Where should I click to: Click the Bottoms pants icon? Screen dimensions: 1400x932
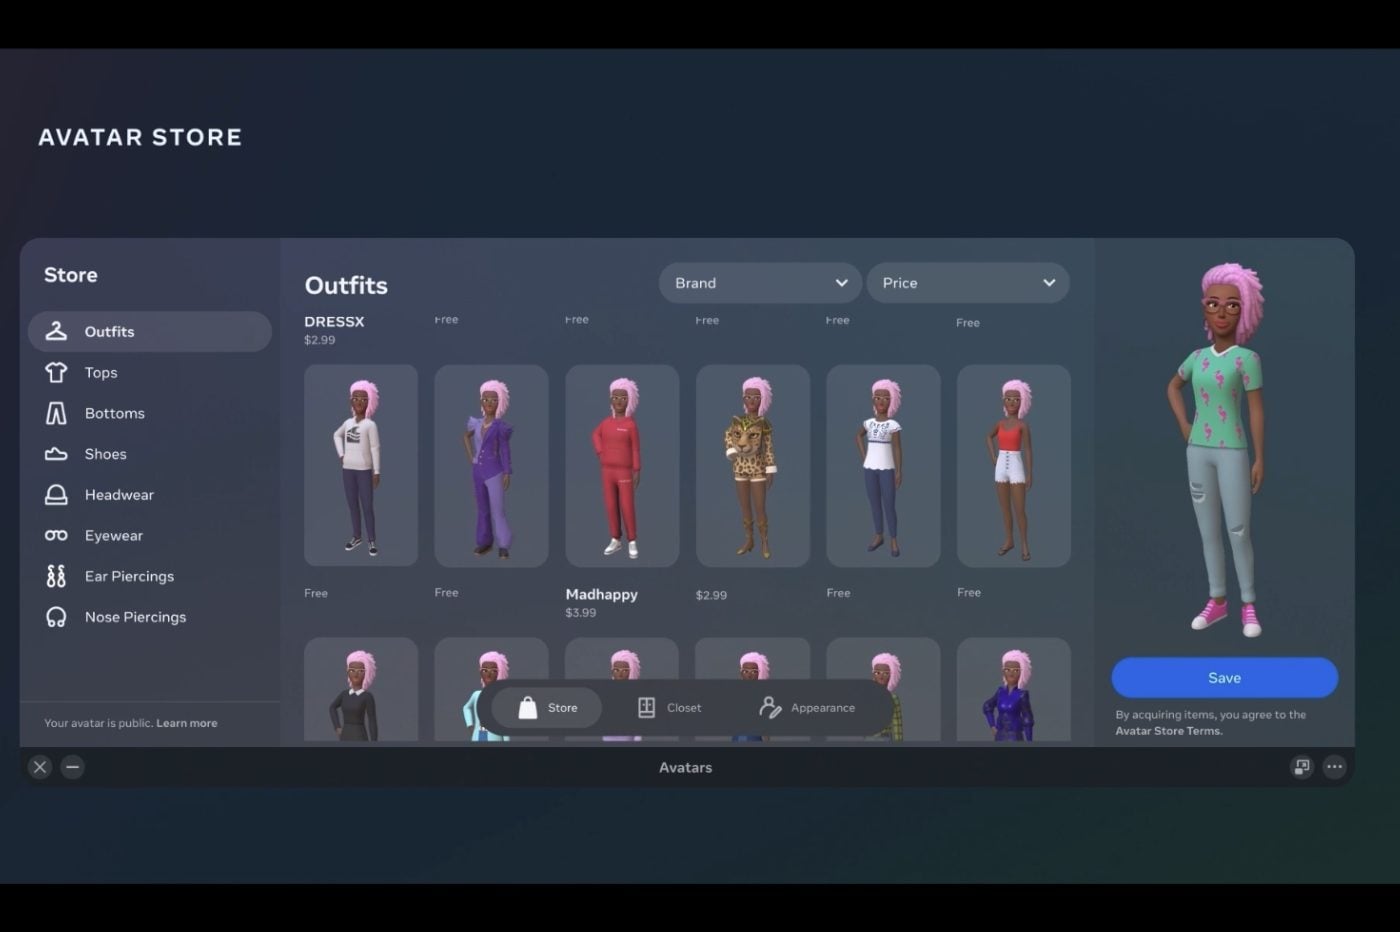pyautogui.click(x=56, y=413)
